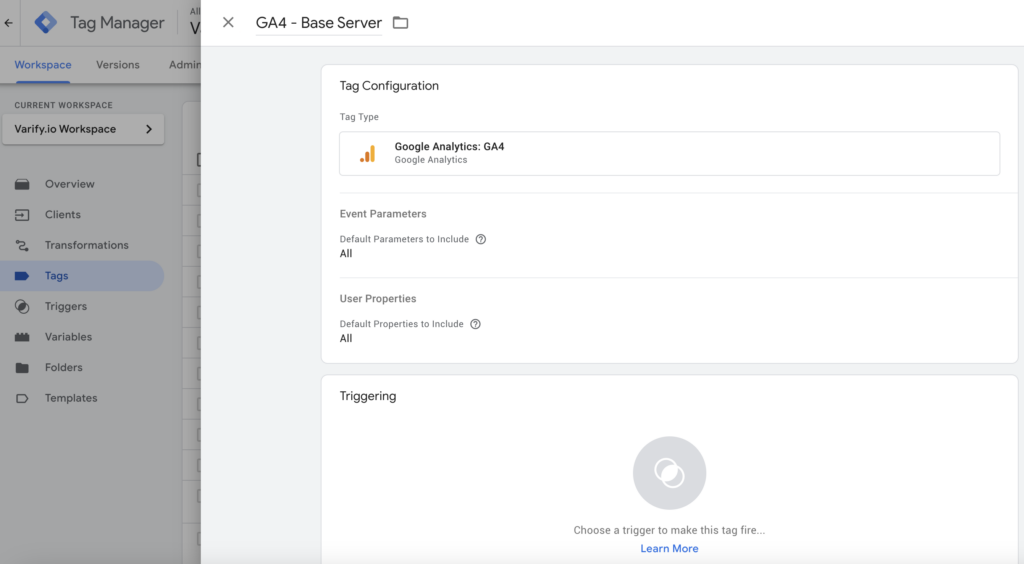Click the Transformations icon in sidebar
This screenshot has height=564, width=1024.
point(22,245)
